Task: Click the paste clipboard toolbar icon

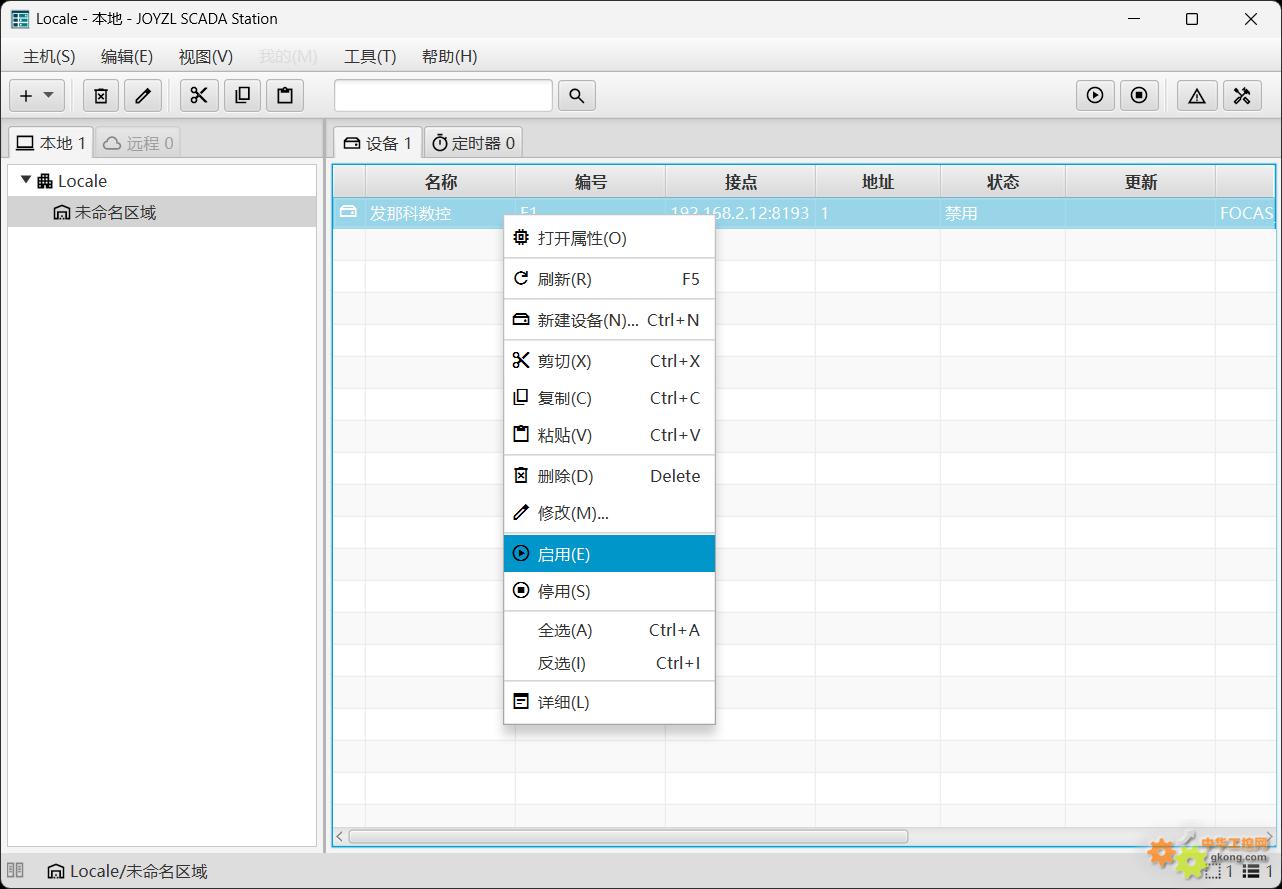Action: click(285, 95)
